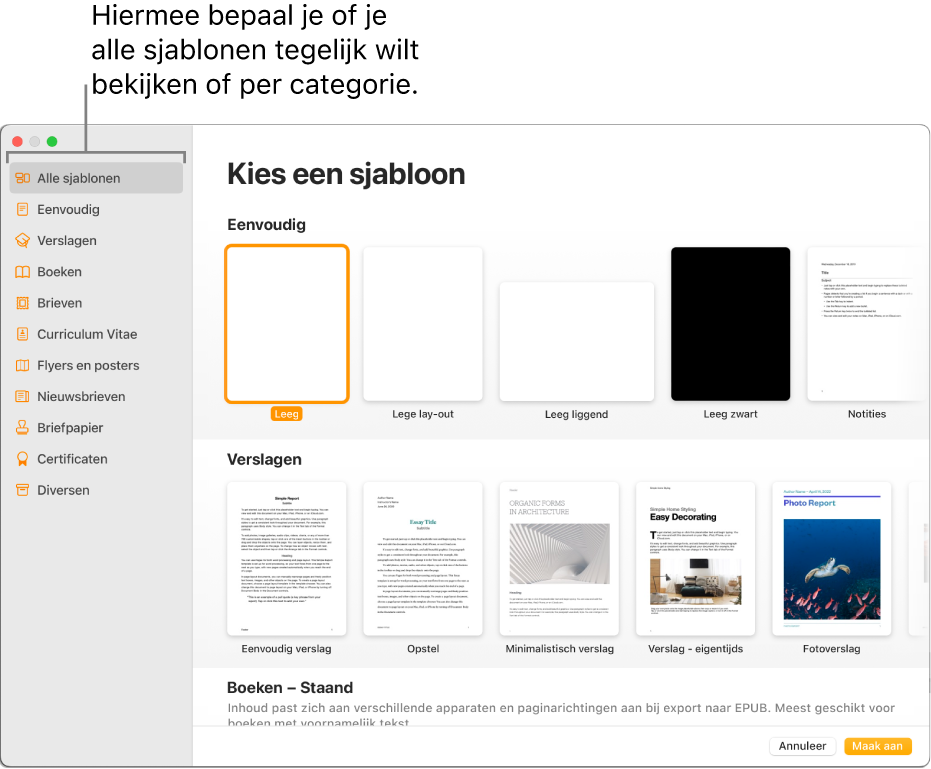Click the Certificaten ribbon icon
The height and width of the screenshot is (769, 931).
(x=23, y=459)
